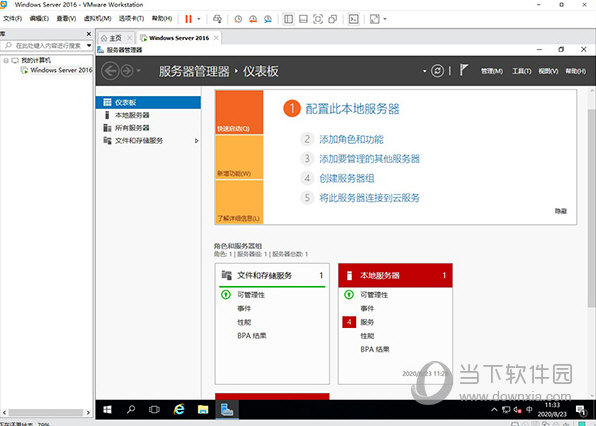Open the dropdown arrow beside the pause button

point(198,19)
